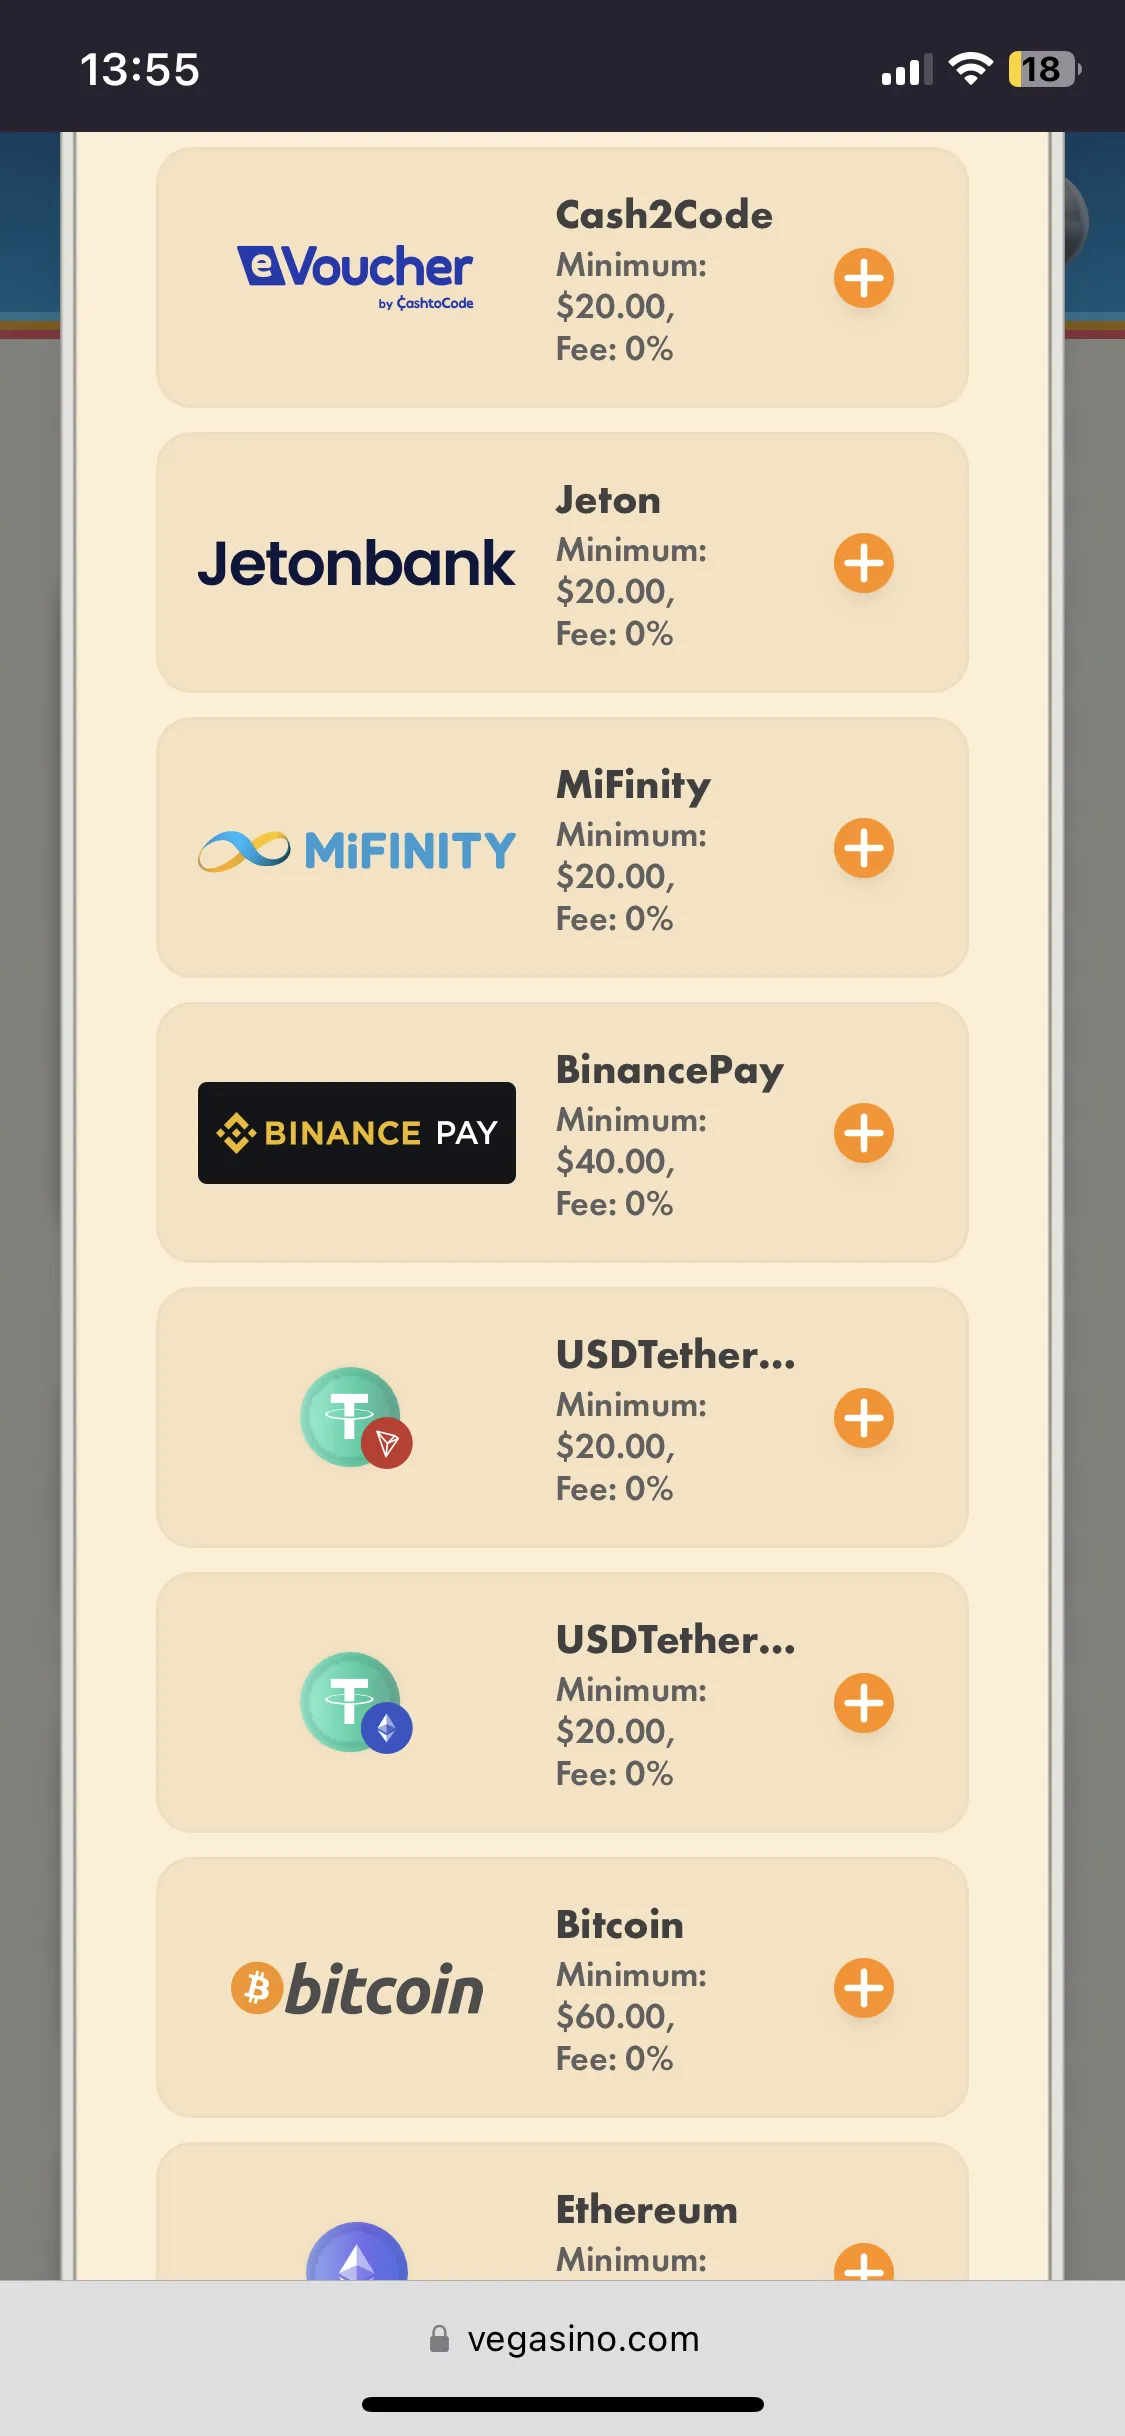Open the BinancePay payment title
This screenshot has height=2436, width=1125.
point(669,1071)
